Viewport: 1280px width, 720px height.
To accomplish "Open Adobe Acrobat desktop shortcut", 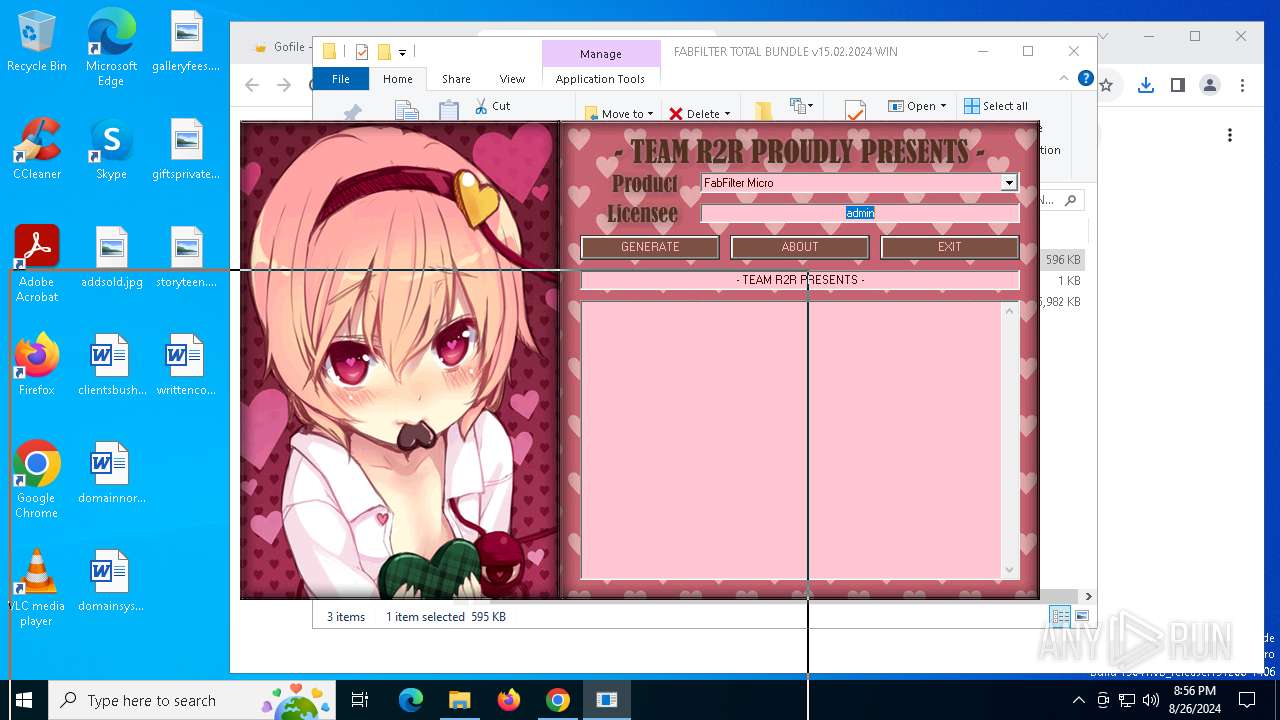I will pyautogui.click(x=37, y=264).
